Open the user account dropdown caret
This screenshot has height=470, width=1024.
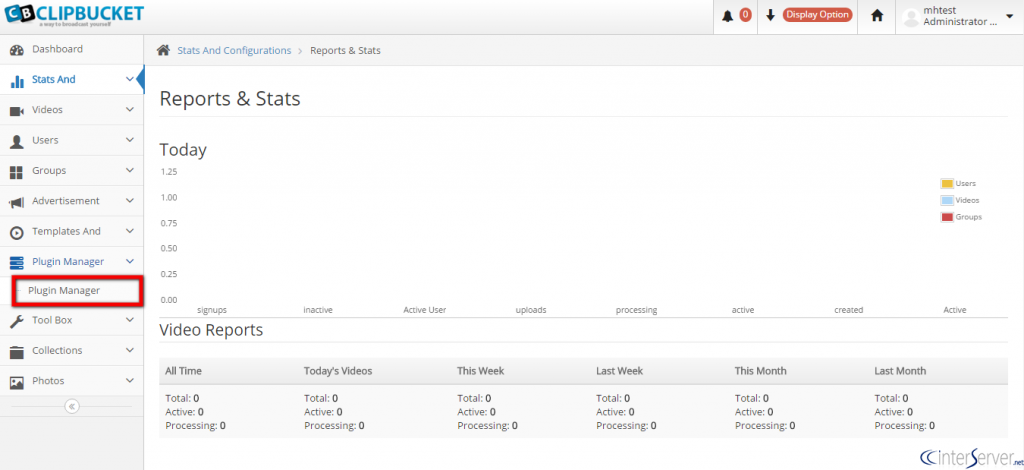coord(1010,16)
